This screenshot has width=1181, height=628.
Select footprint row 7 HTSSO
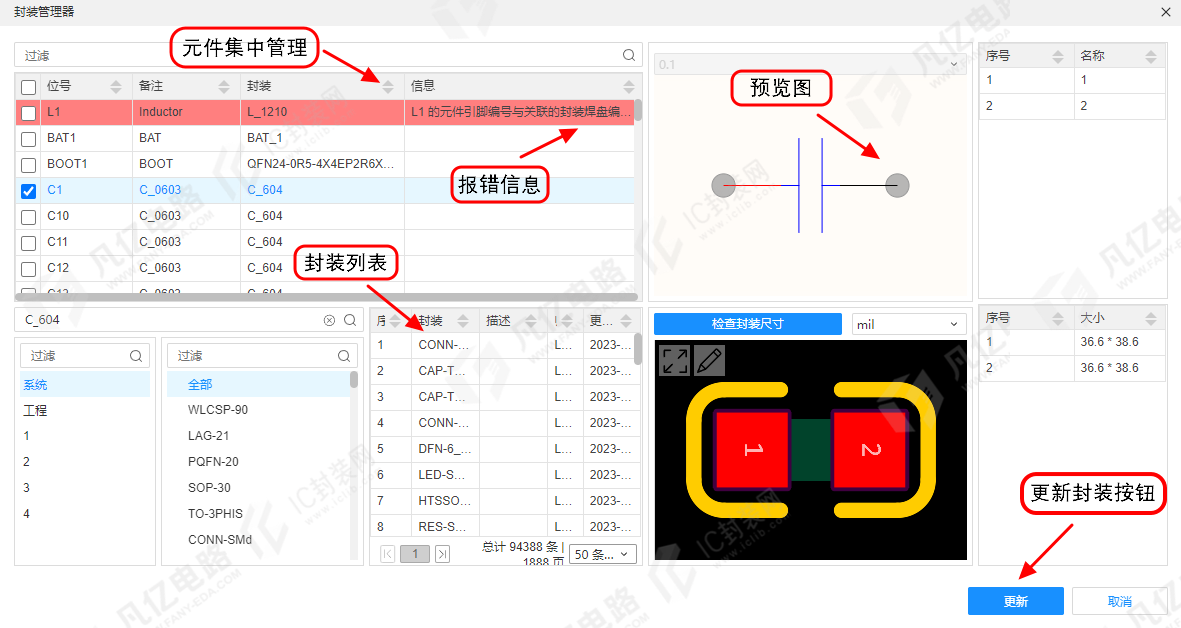[x=505, y=501]
